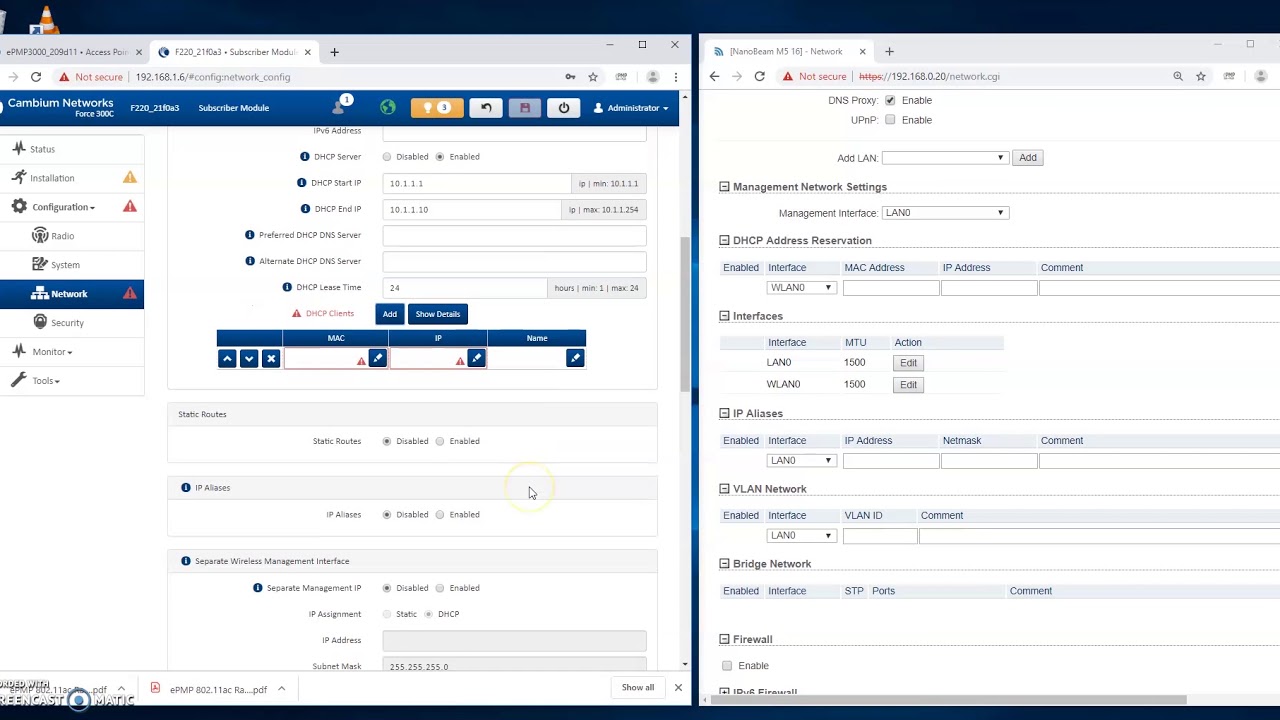Click the pencil edit icon in MAC column
1280x720 pixels.
tap(377, 358)
